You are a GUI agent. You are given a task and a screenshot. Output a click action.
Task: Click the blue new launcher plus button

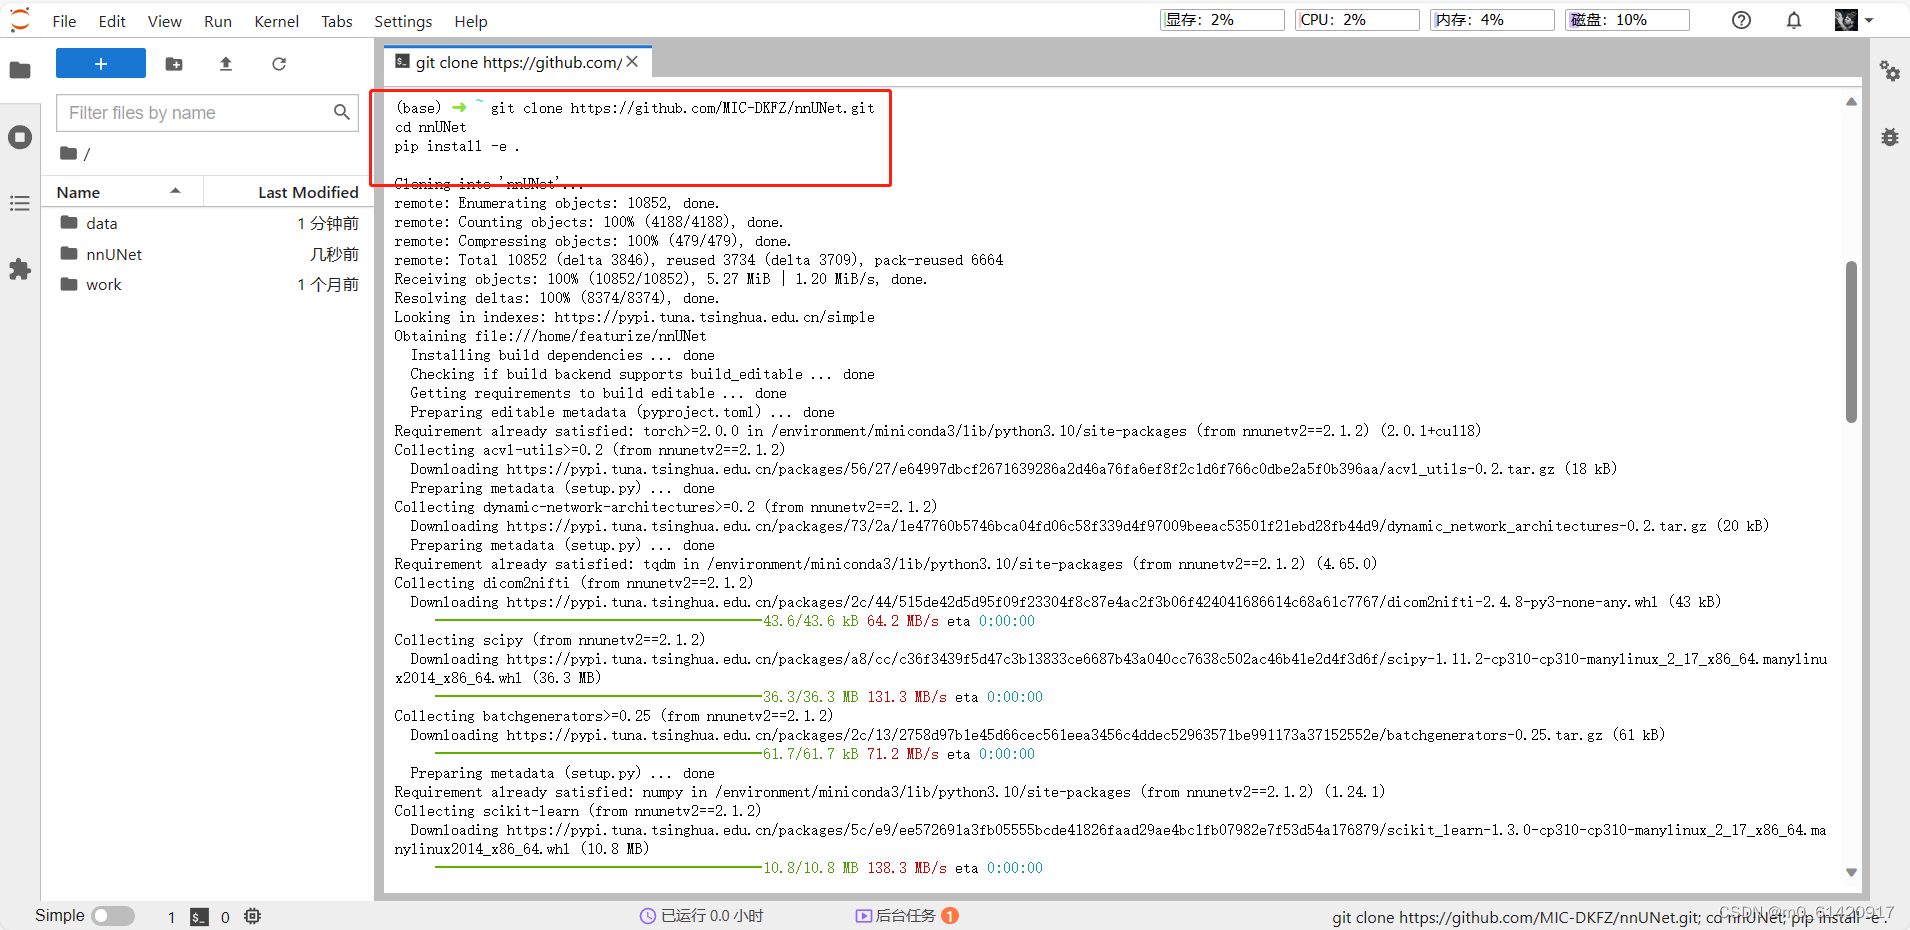(101, 63)
